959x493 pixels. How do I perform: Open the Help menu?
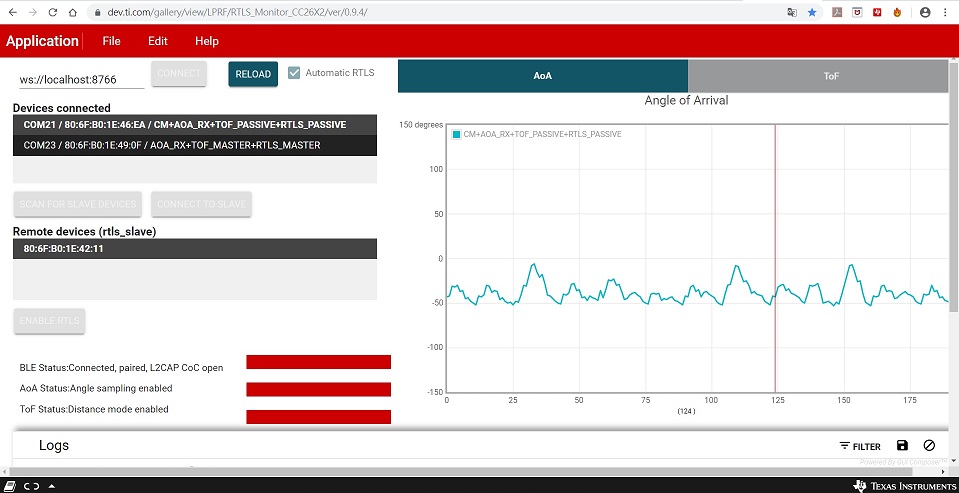click(x=207, y=41)
